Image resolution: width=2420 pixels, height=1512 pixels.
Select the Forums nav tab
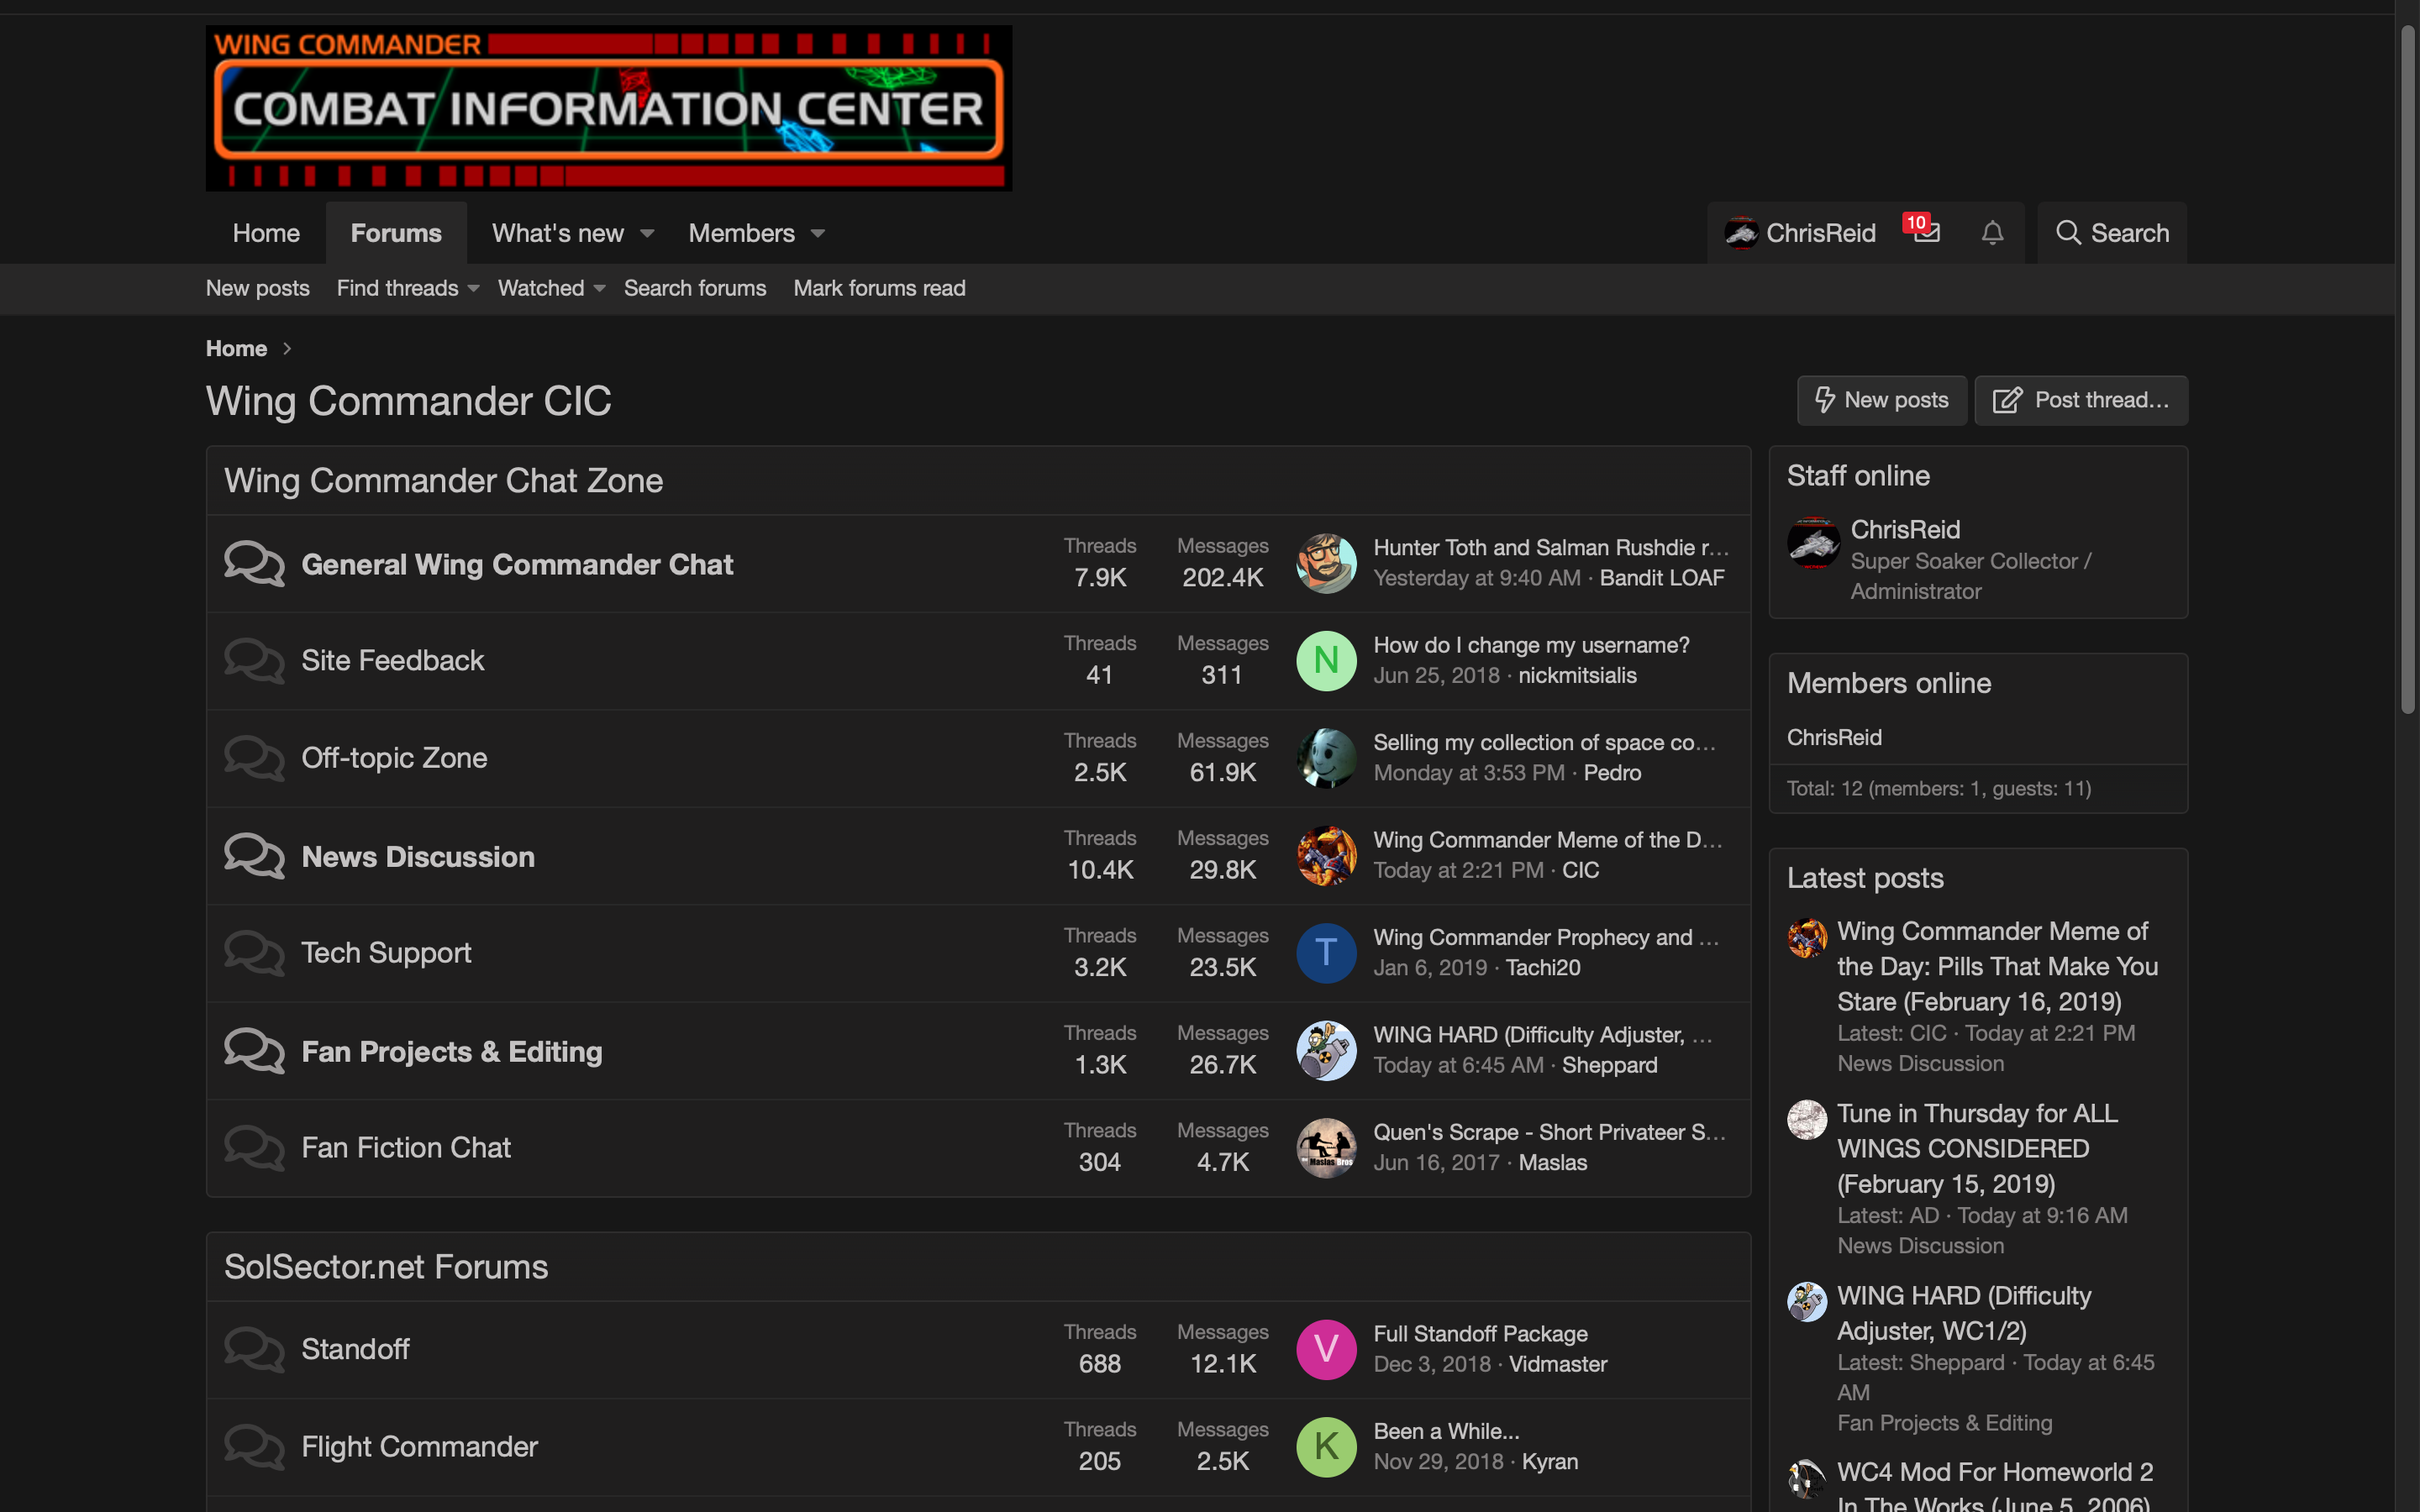[396, 233]
